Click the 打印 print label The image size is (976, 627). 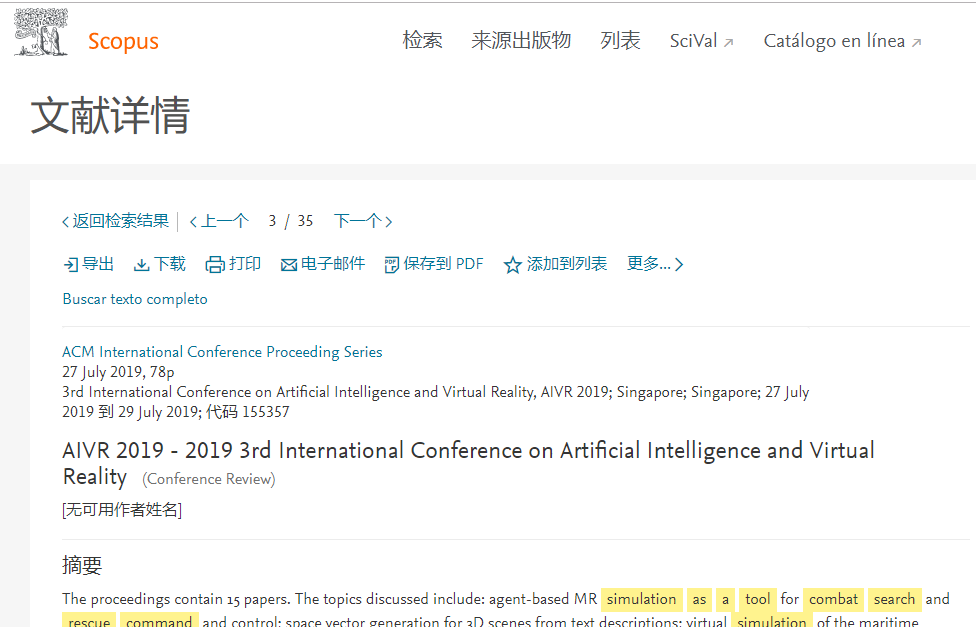(x=245, y=264)
